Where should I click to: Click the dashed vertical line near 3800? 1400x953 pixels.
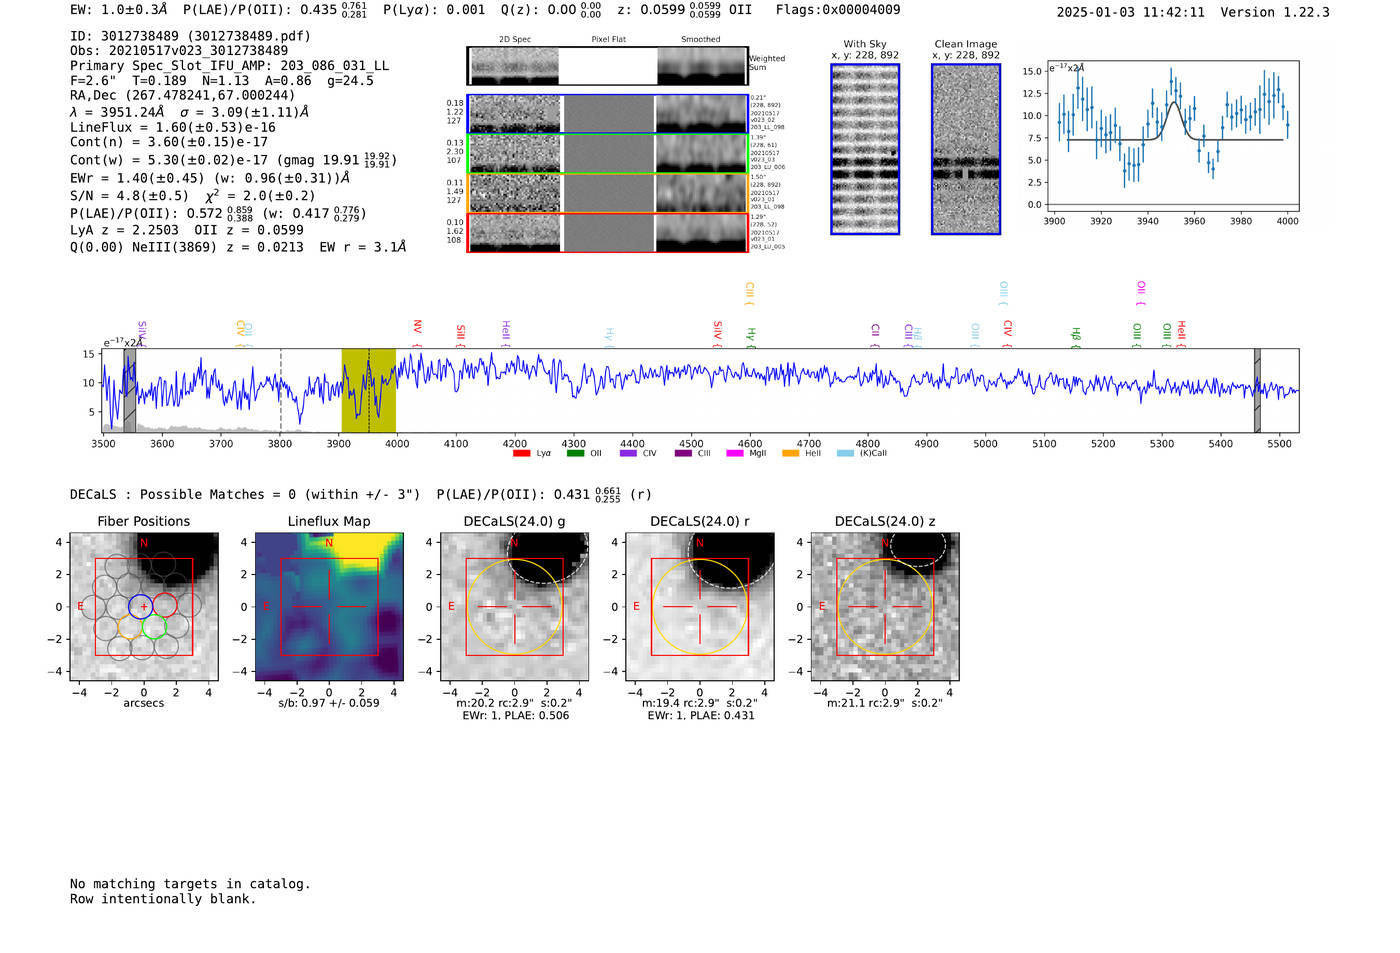(x=280, y=390)
